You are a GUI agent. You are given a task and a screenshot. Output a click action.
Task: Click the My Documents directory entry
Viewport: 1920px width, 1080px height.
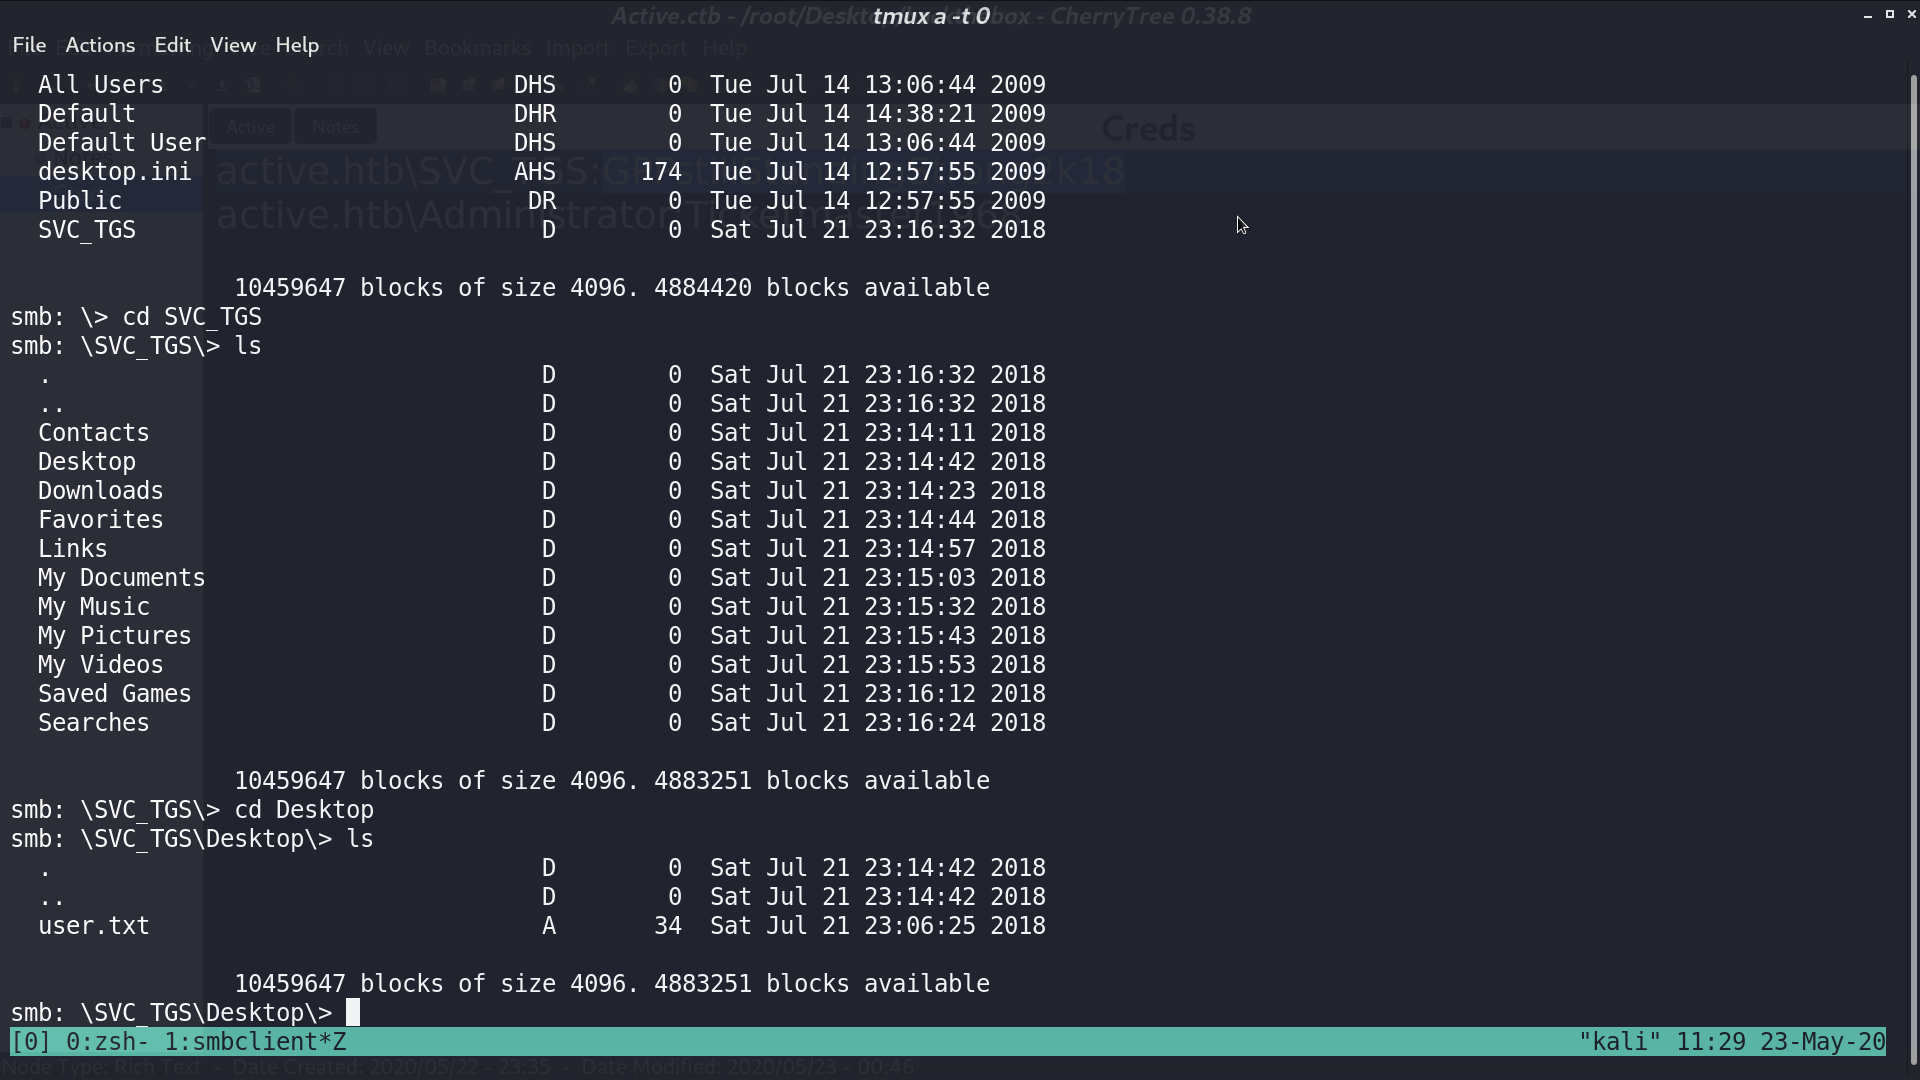pos(122,578)
